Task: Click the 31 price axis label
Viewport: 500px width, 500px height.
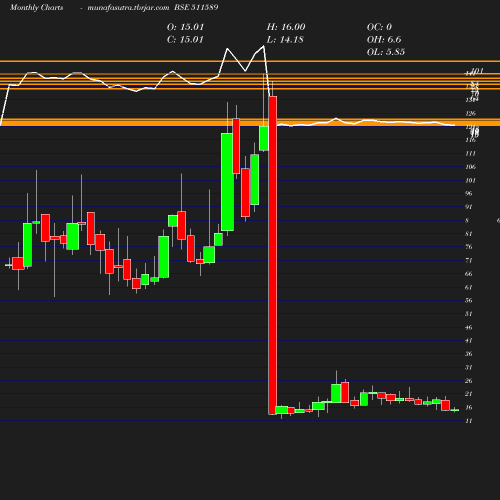Action: (469, 368)
